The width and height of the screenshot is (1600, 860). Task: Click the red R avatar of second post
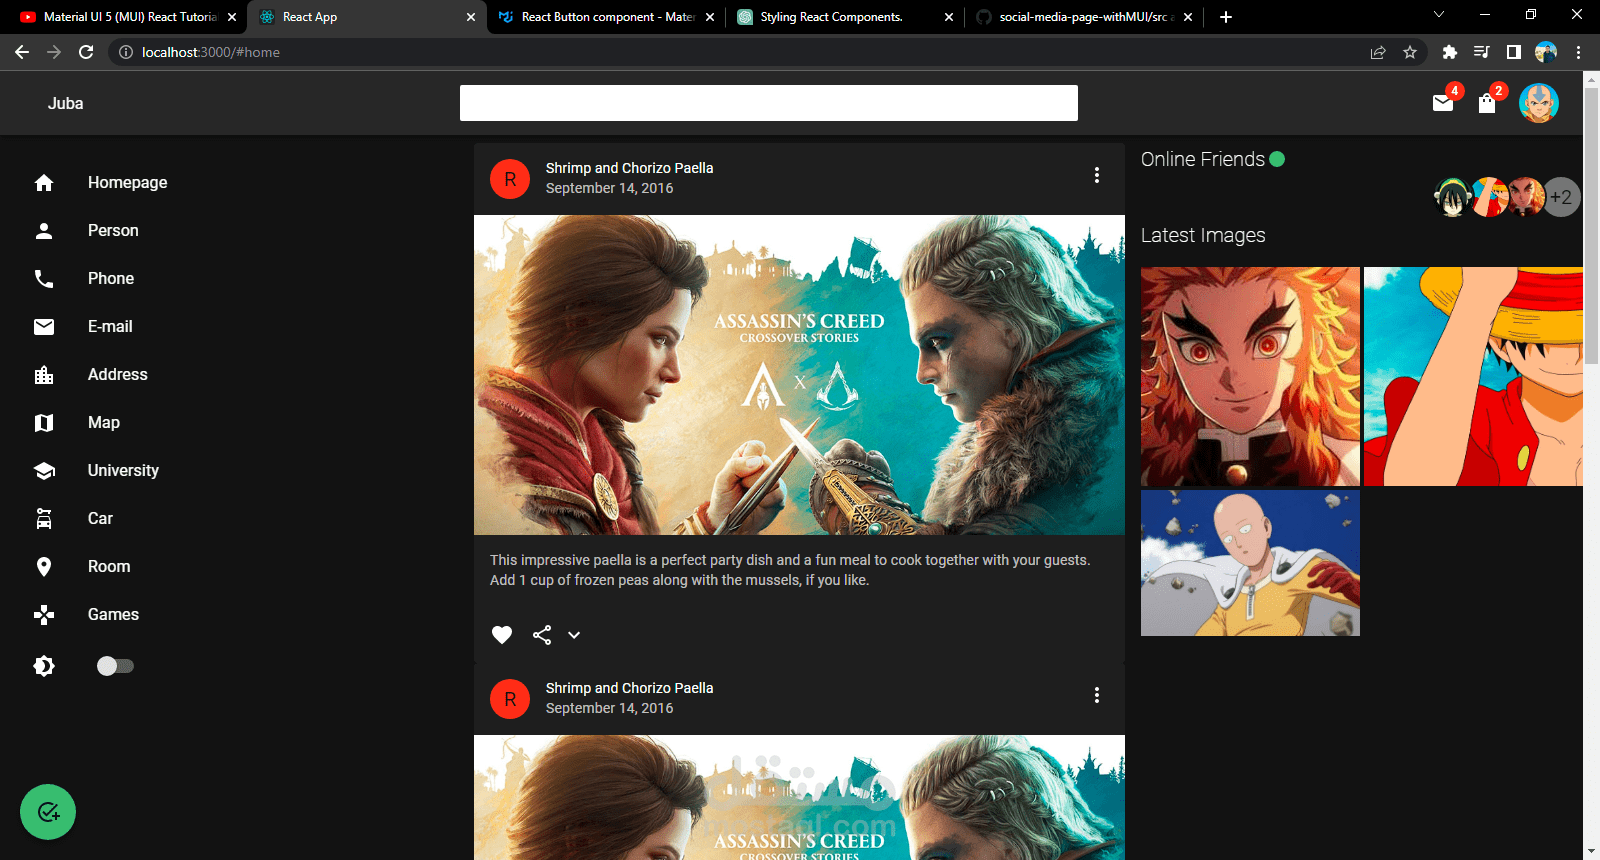click(510, 699)
